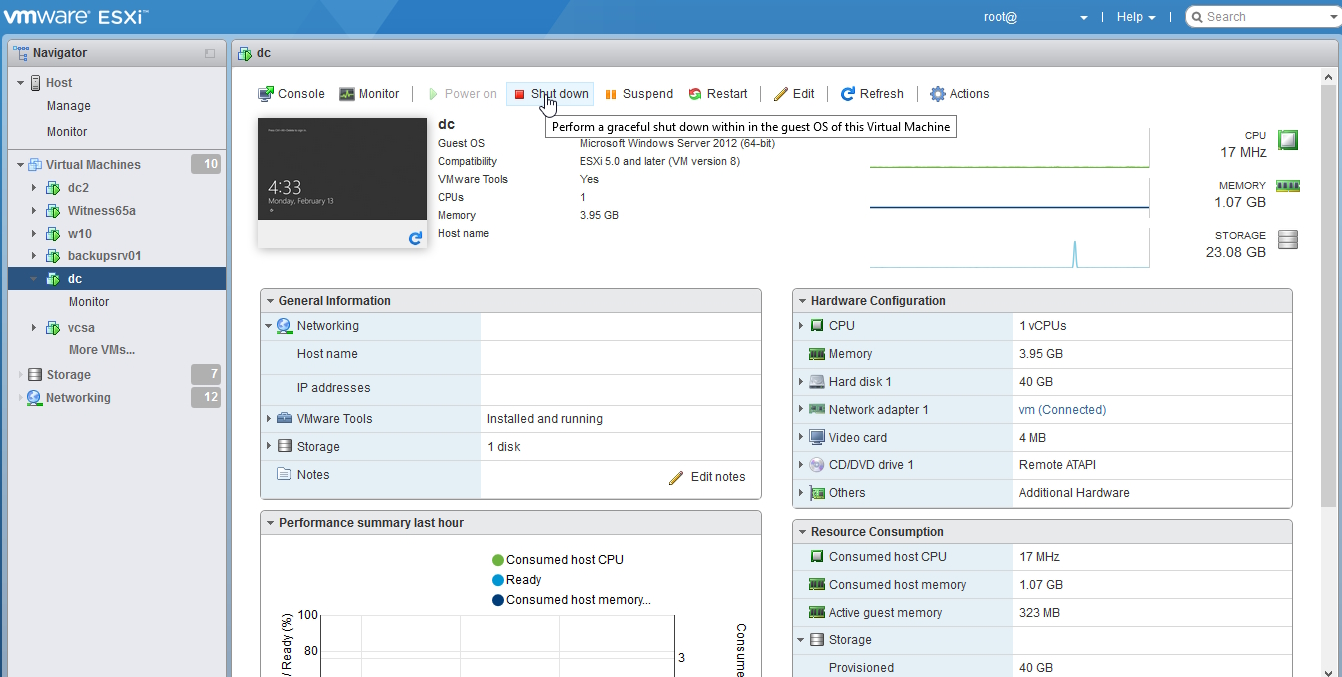Select Manage under Host
This screenshot has width=1342, height=677.
(x=68, y=106)
